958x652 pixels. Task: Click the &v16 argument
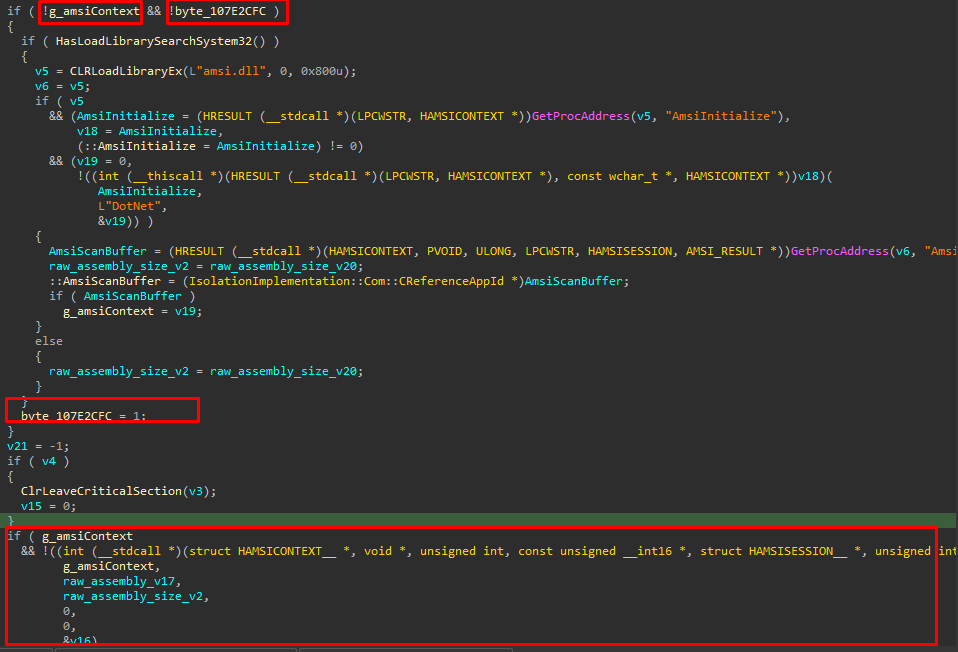[77, 640]
